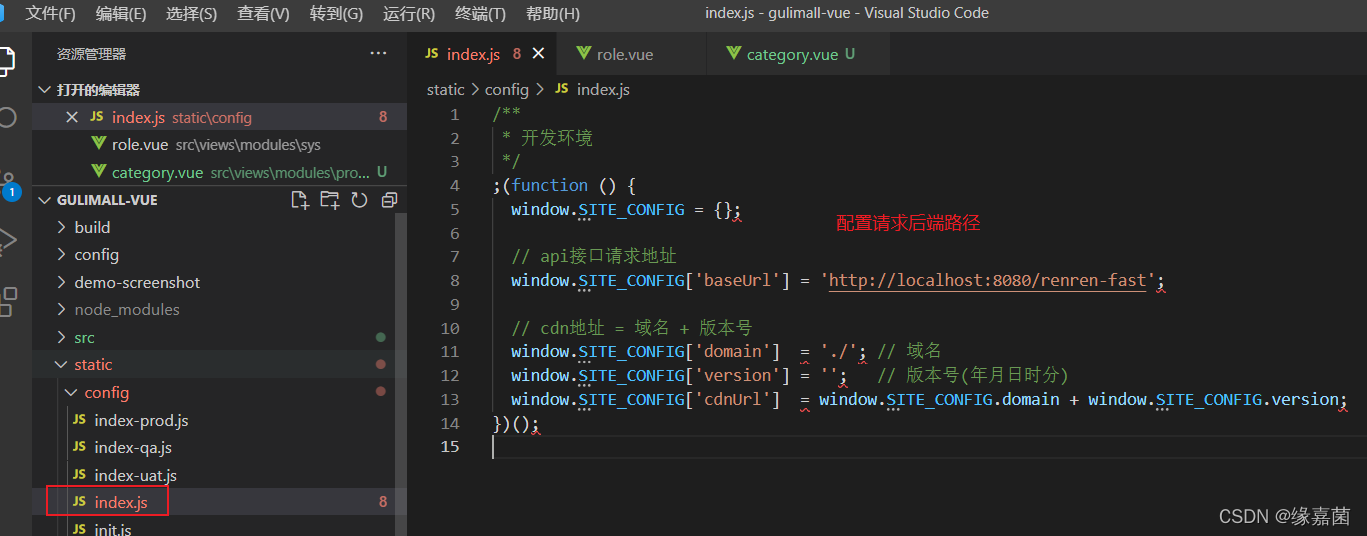Open the Run and Debug icon
The image size is (1367, 536).
coord(7,240)
